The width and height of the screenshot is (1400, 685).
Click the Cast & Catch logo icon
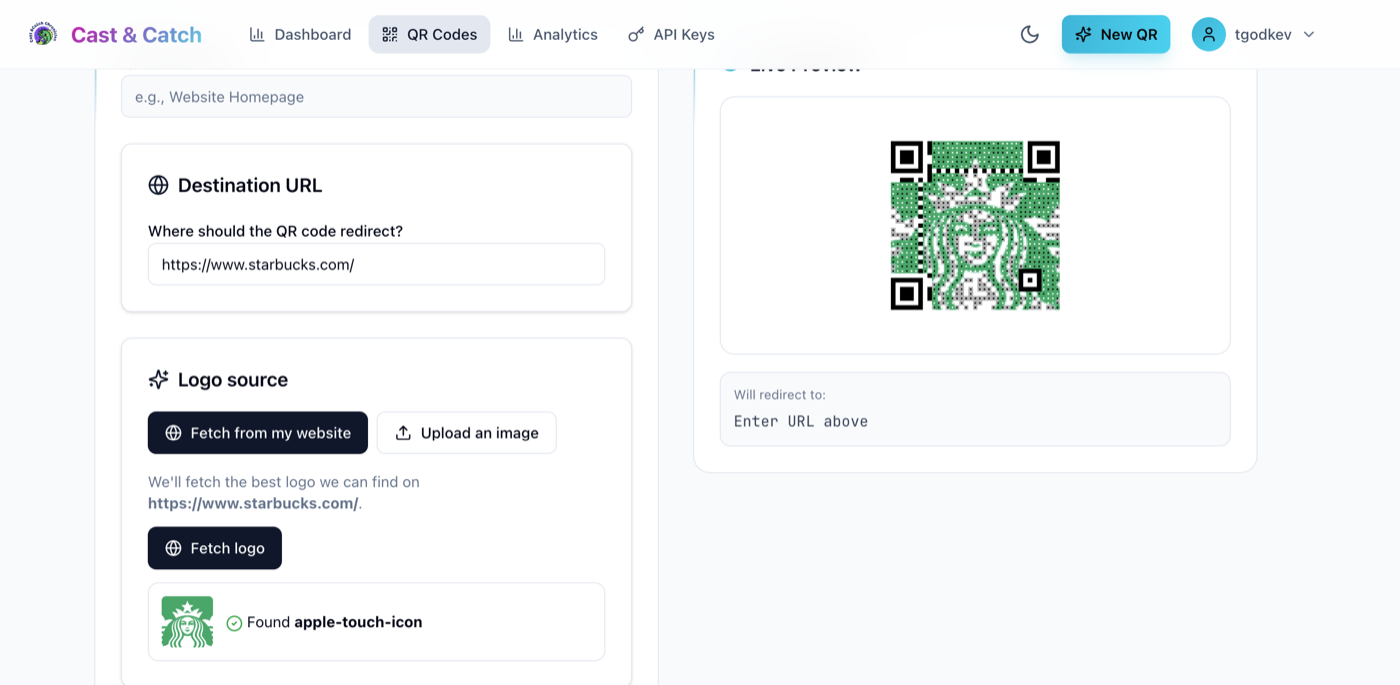click(43, 34)
